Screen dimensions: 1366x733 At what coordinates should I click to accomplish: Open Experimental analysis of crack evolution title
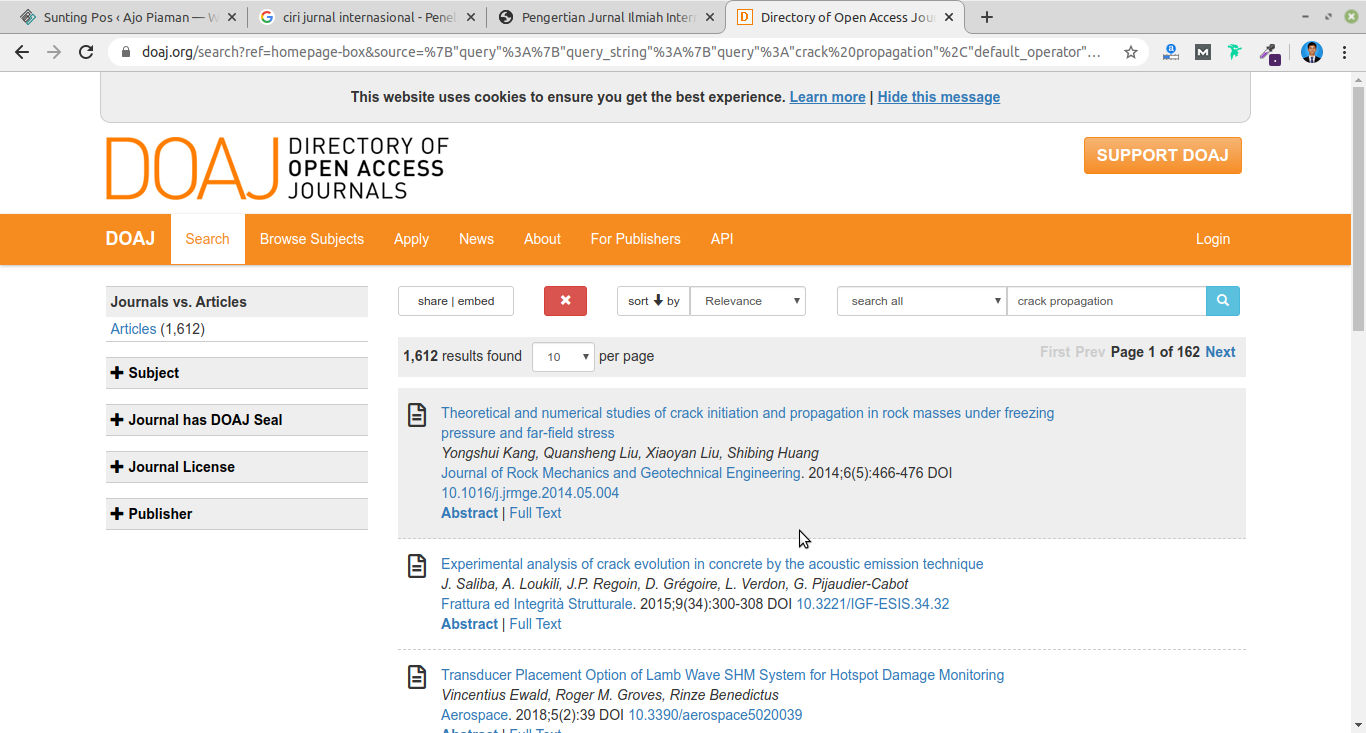(712, 564)
